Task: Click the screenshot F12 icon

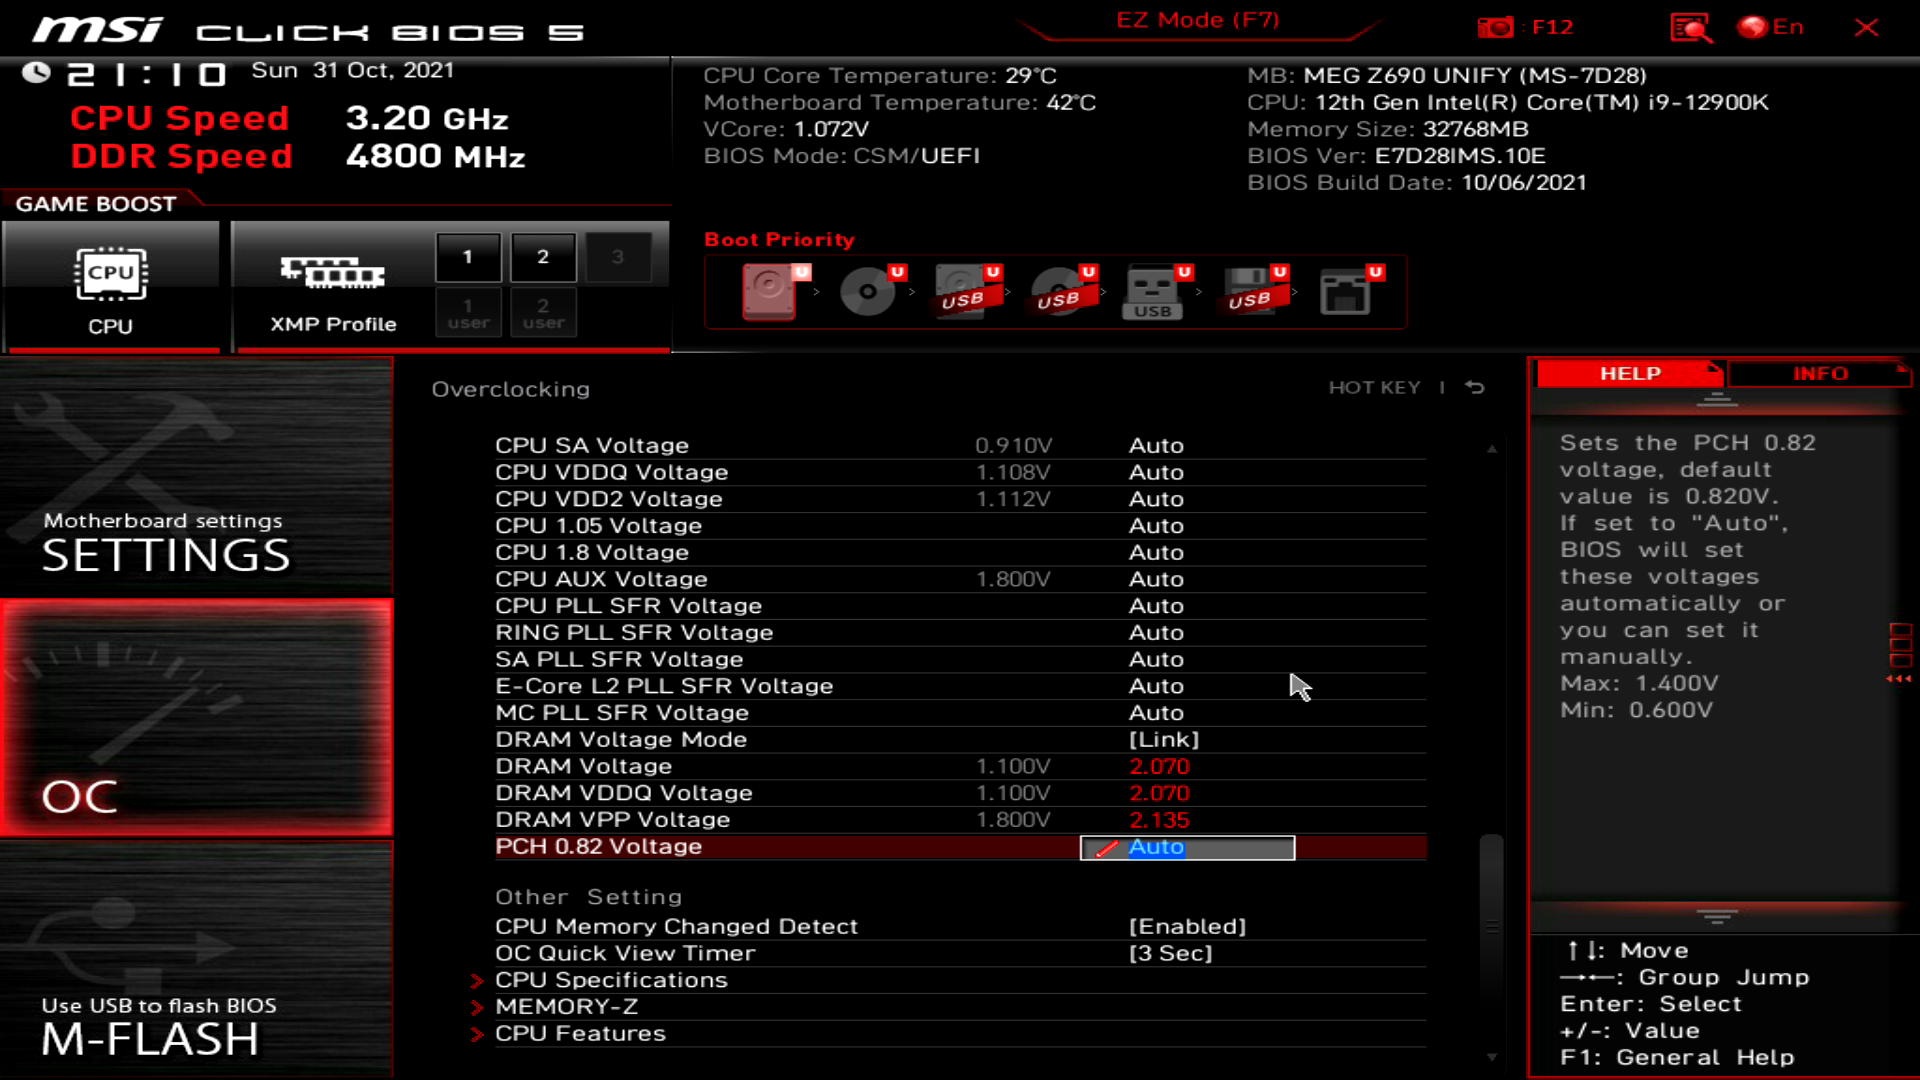Action: pos(1495,26)
